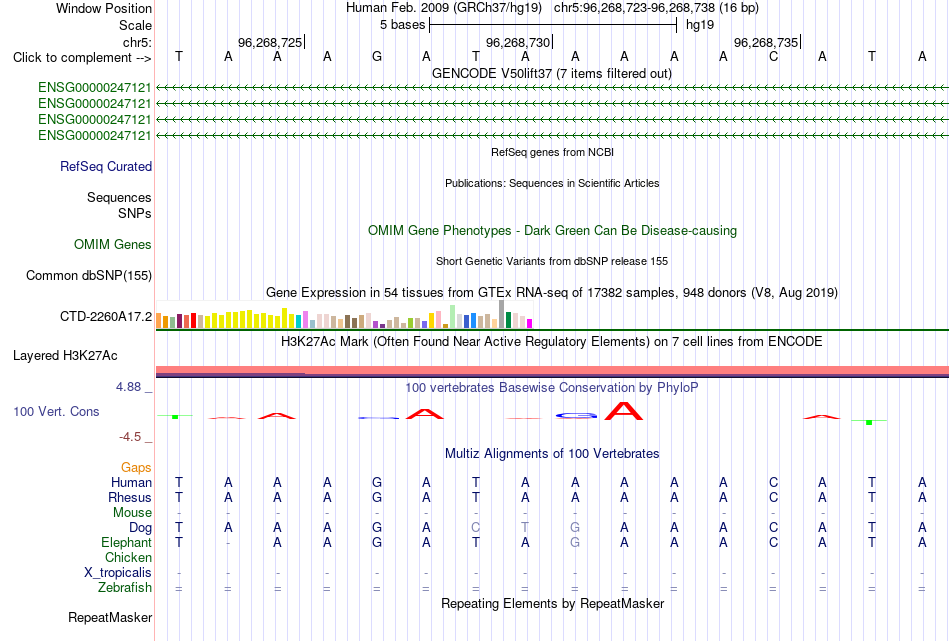Screen dimensions: 950x641
Task: Click the light T base in Dog row
Action: click(525, 528)
